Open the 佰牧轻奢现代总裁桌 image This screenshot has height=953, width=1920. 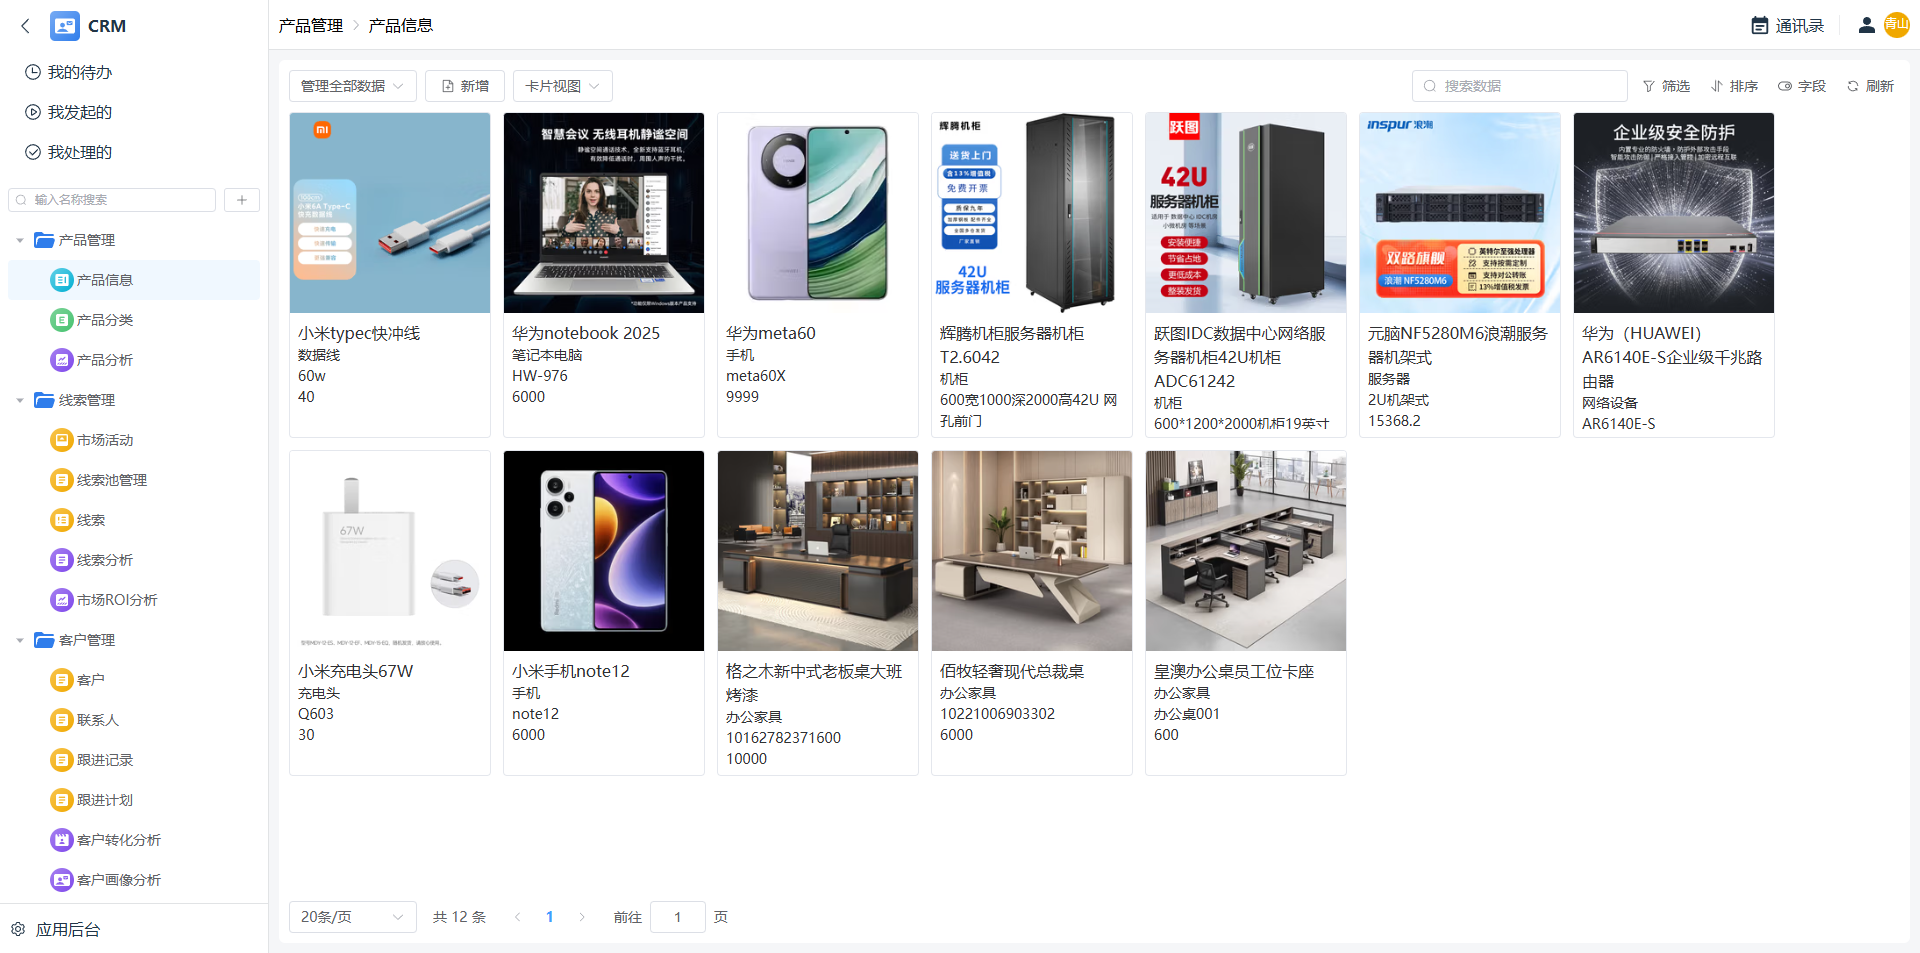pyautogui.click(x=1032, y=551)
